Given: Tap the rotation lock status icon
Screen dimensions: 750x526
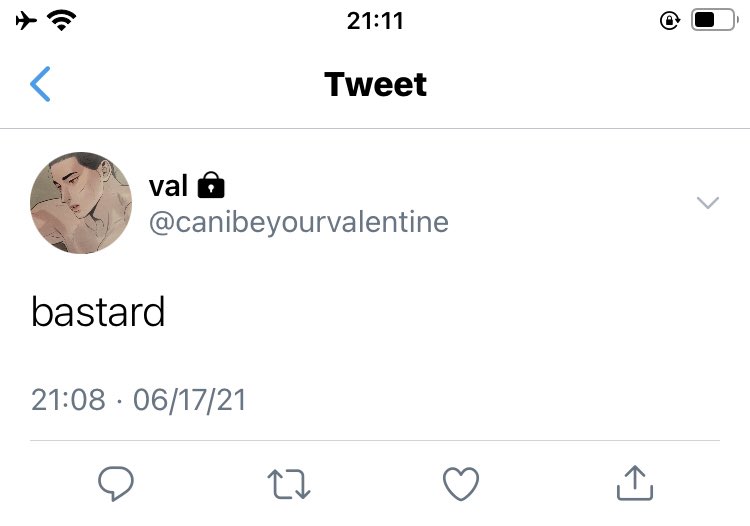Looking at the screenshot, I should click(x=670, y=21).
